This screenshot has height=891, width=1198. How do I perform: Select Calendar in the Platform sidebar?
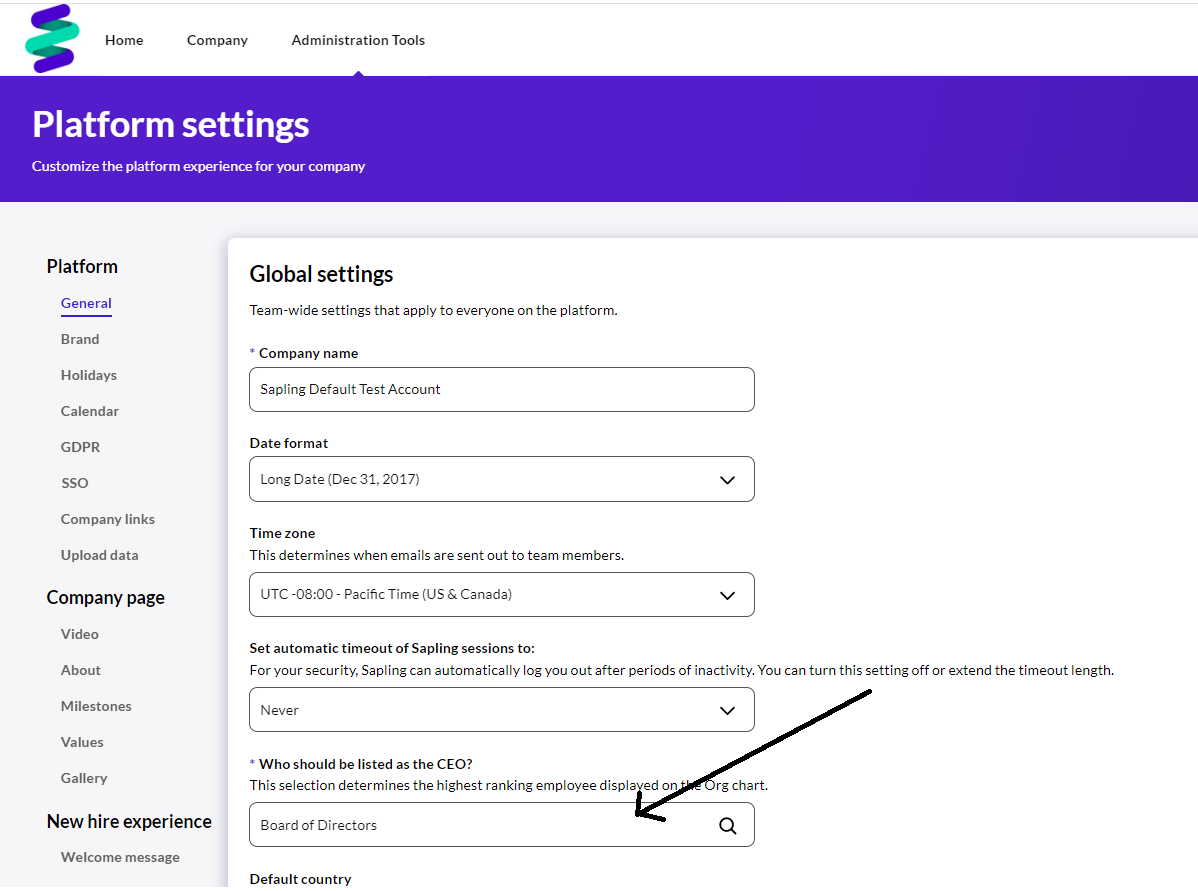(x=90, y=411)
